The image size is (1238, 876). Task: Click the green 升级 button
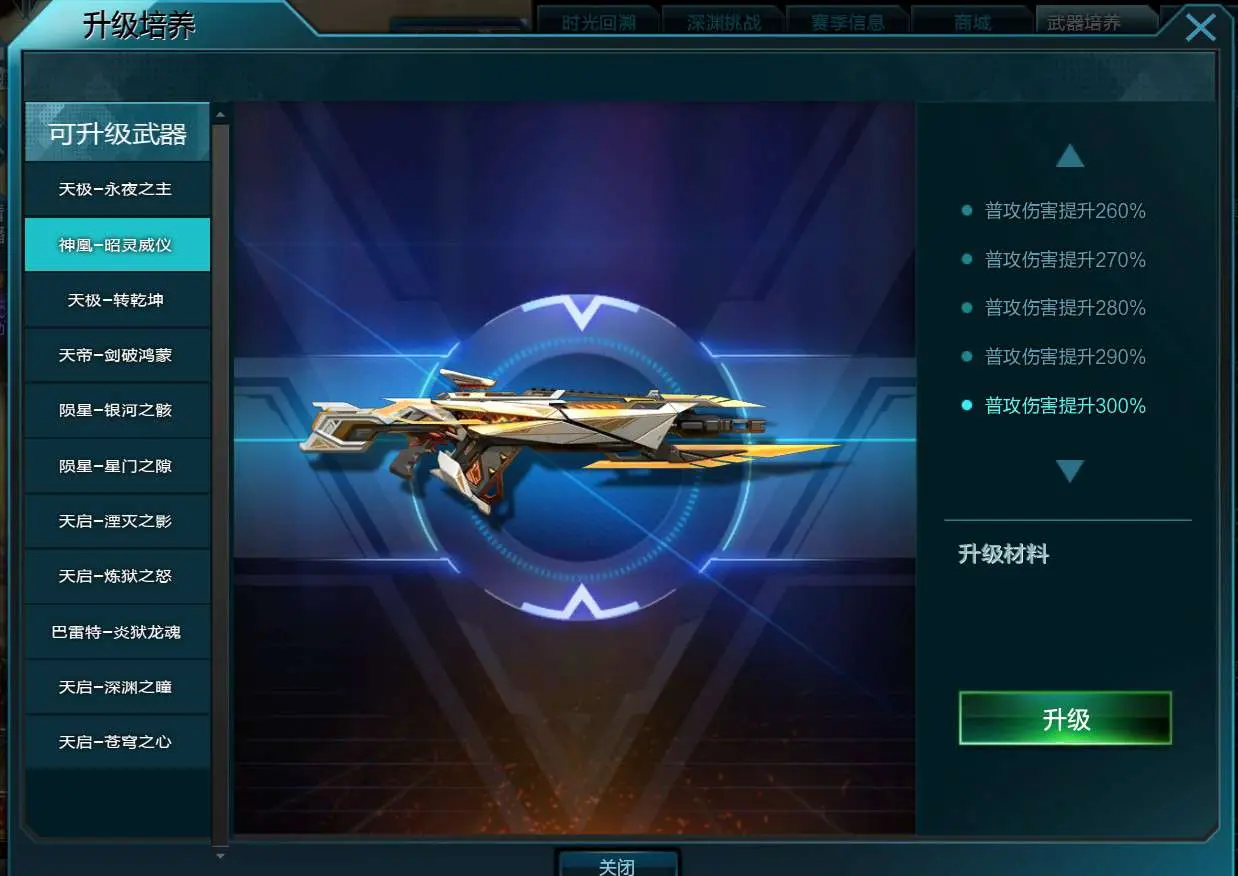[1065, 718]
